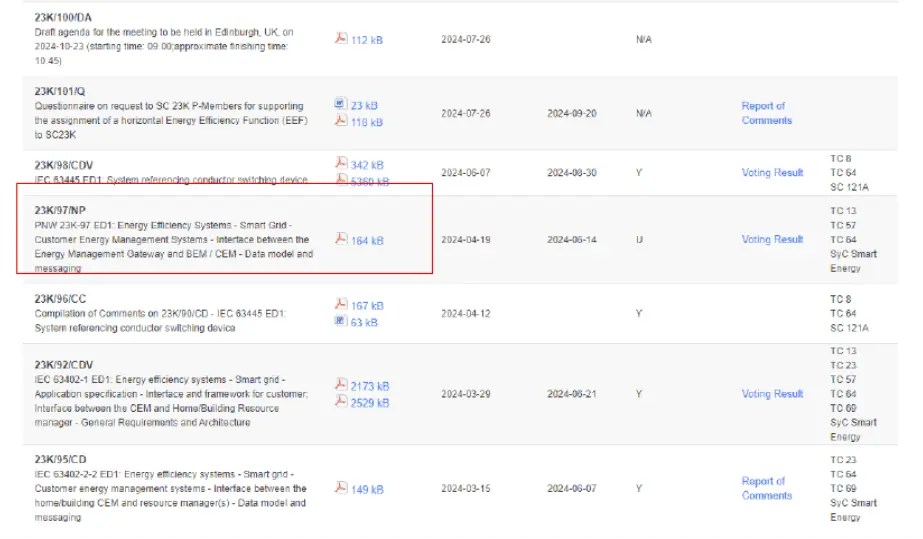View Voting Result for 23K/92/CDV
Screen dimensions: 923x539
click(x=772, y=394)
